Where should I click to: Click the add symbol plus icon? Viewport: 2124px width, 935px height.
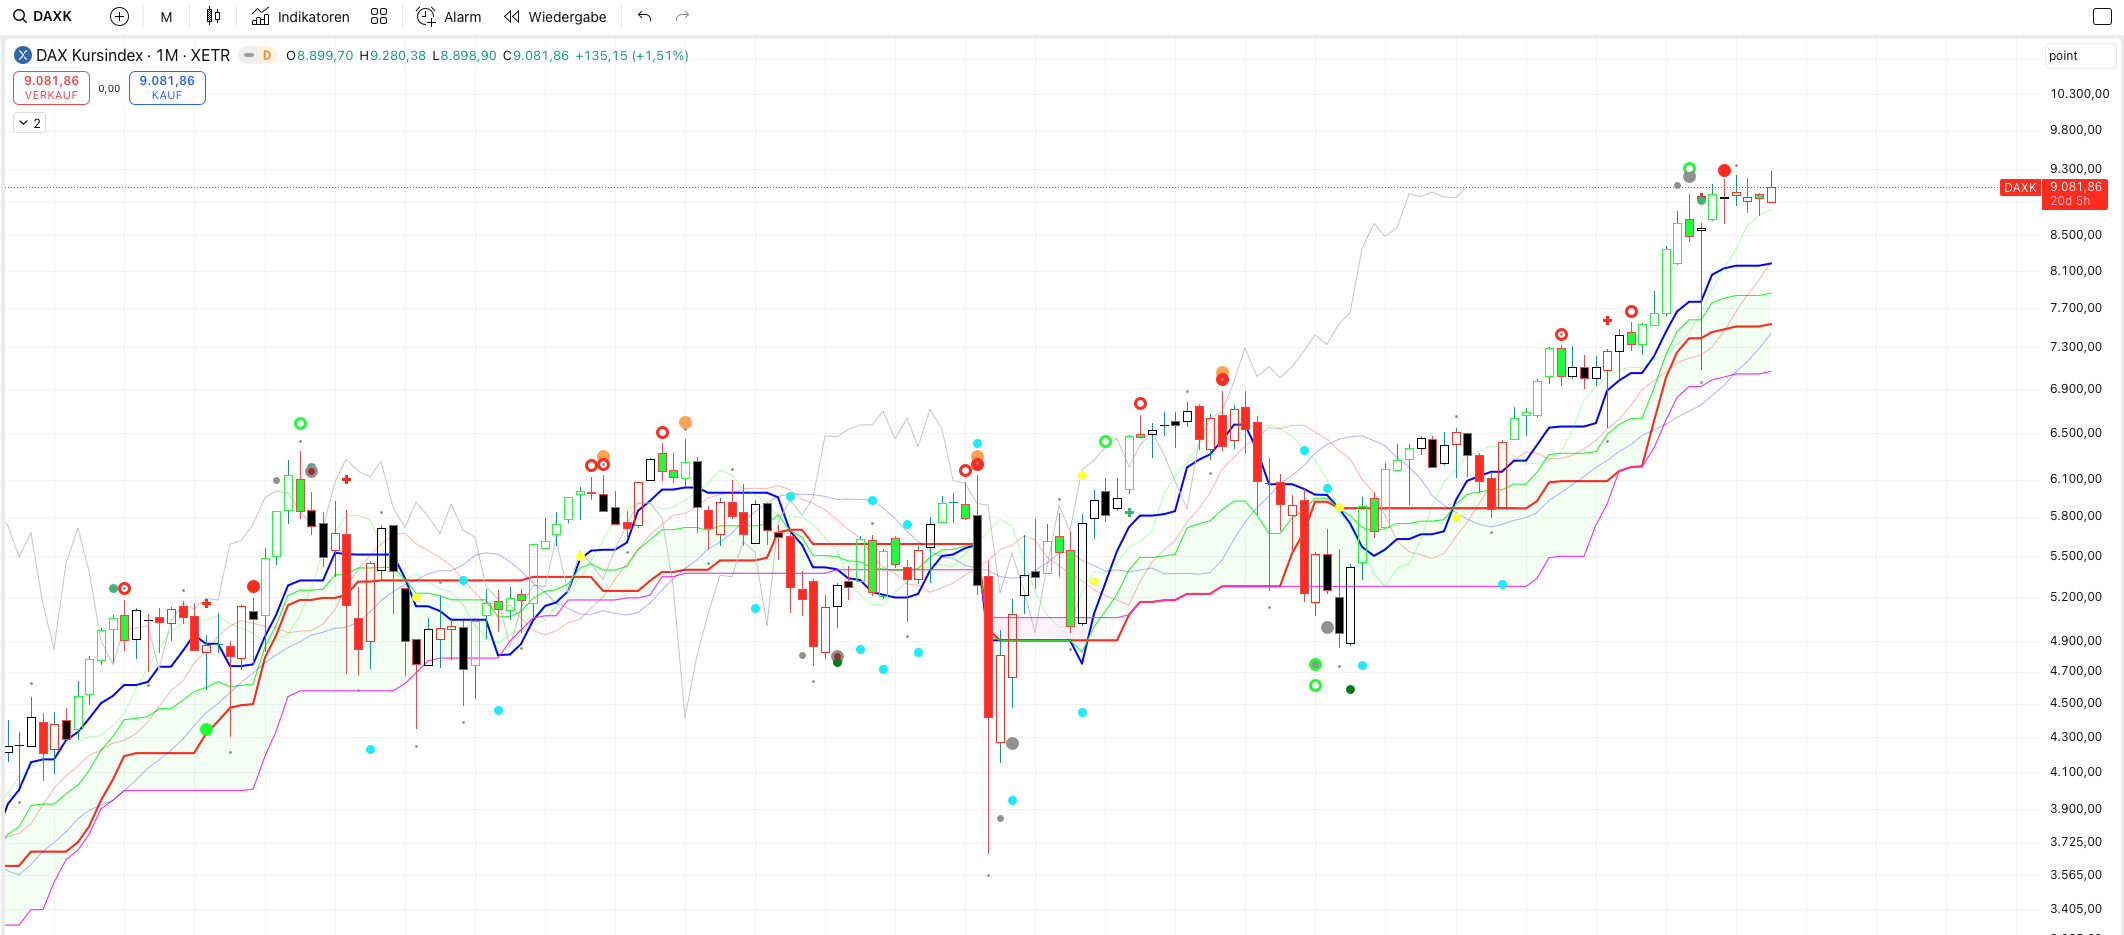tap(119, 17)
